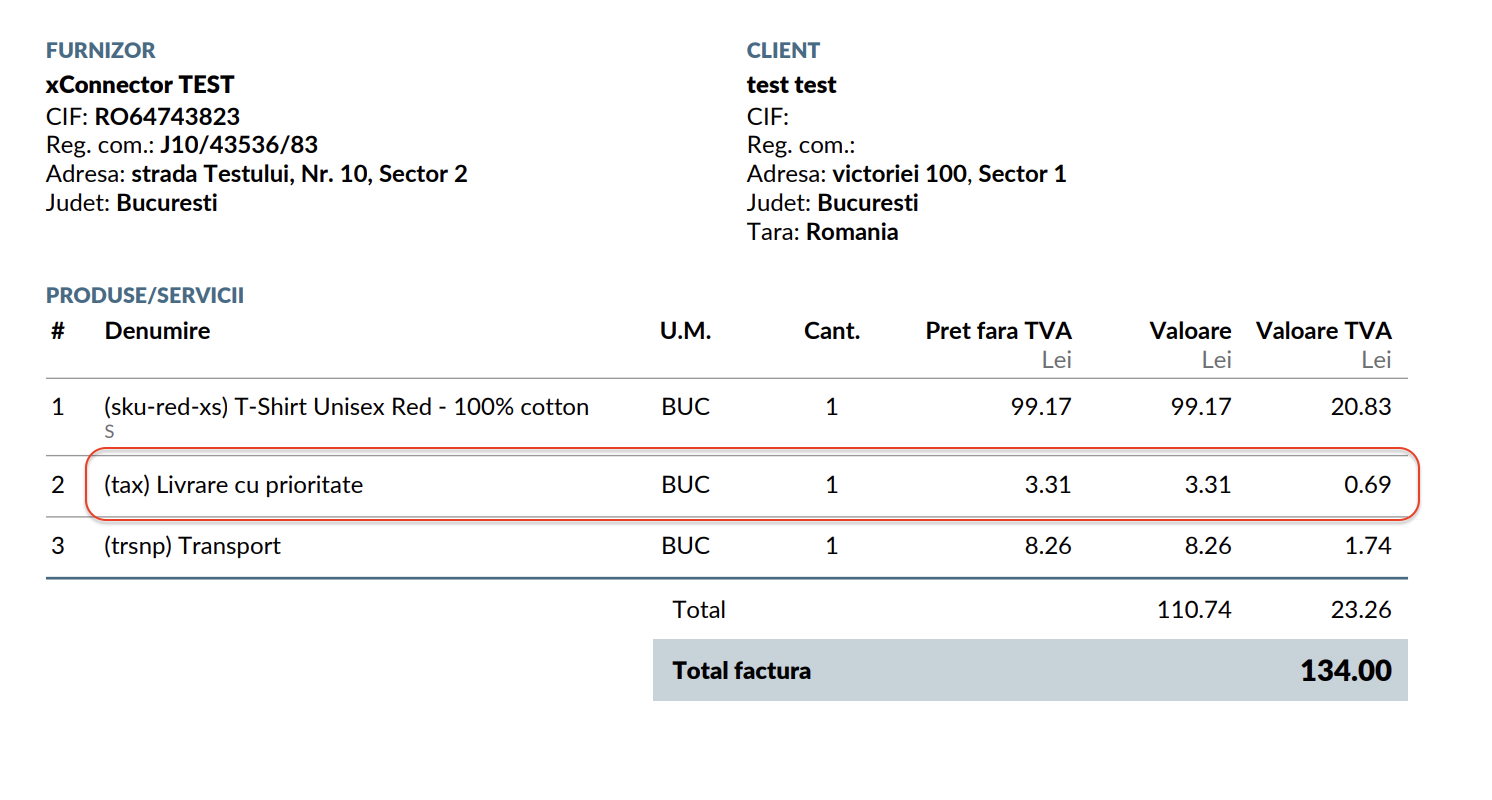The width and height of the screenshot is (1492, 800).
Task: Select the FURNIZOR section heading
Action: coord(101,50)
